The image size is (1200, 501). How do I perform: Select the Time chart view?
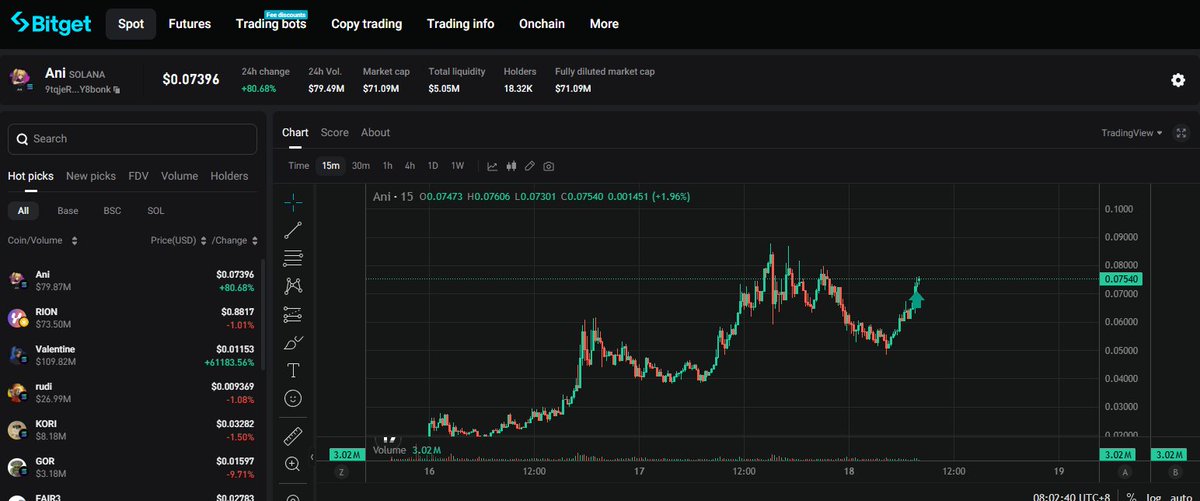(x=298, y=166)
